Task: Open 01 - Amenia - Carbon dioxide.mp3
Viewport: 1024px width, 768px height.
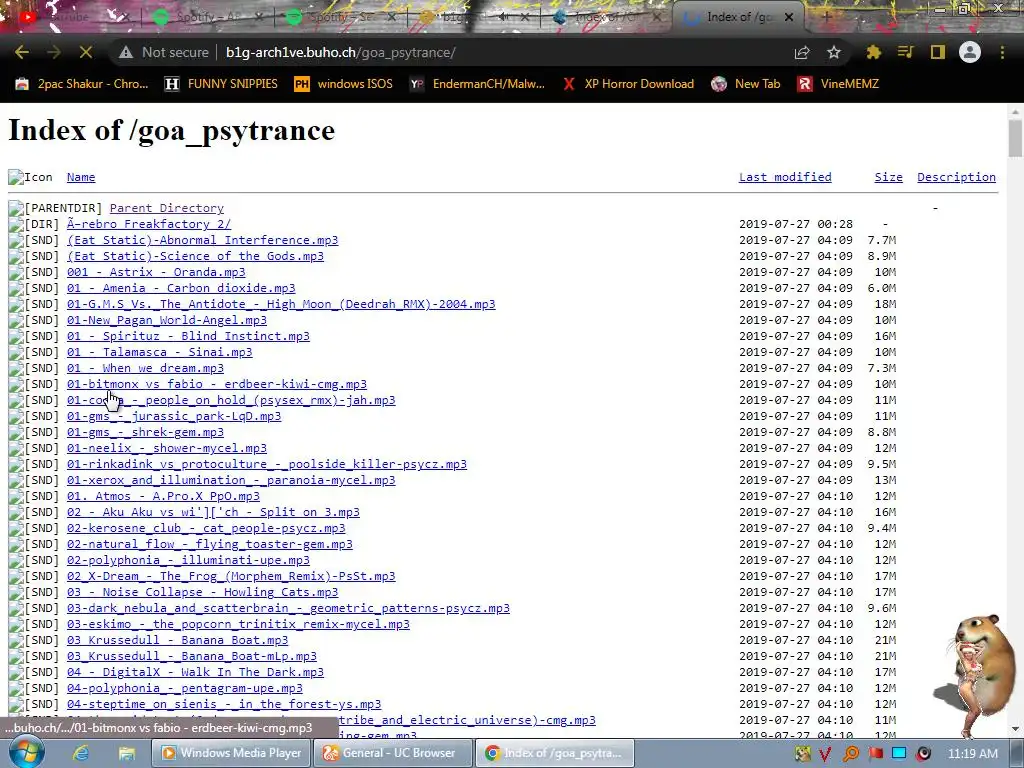Action: tap(181, 288)
